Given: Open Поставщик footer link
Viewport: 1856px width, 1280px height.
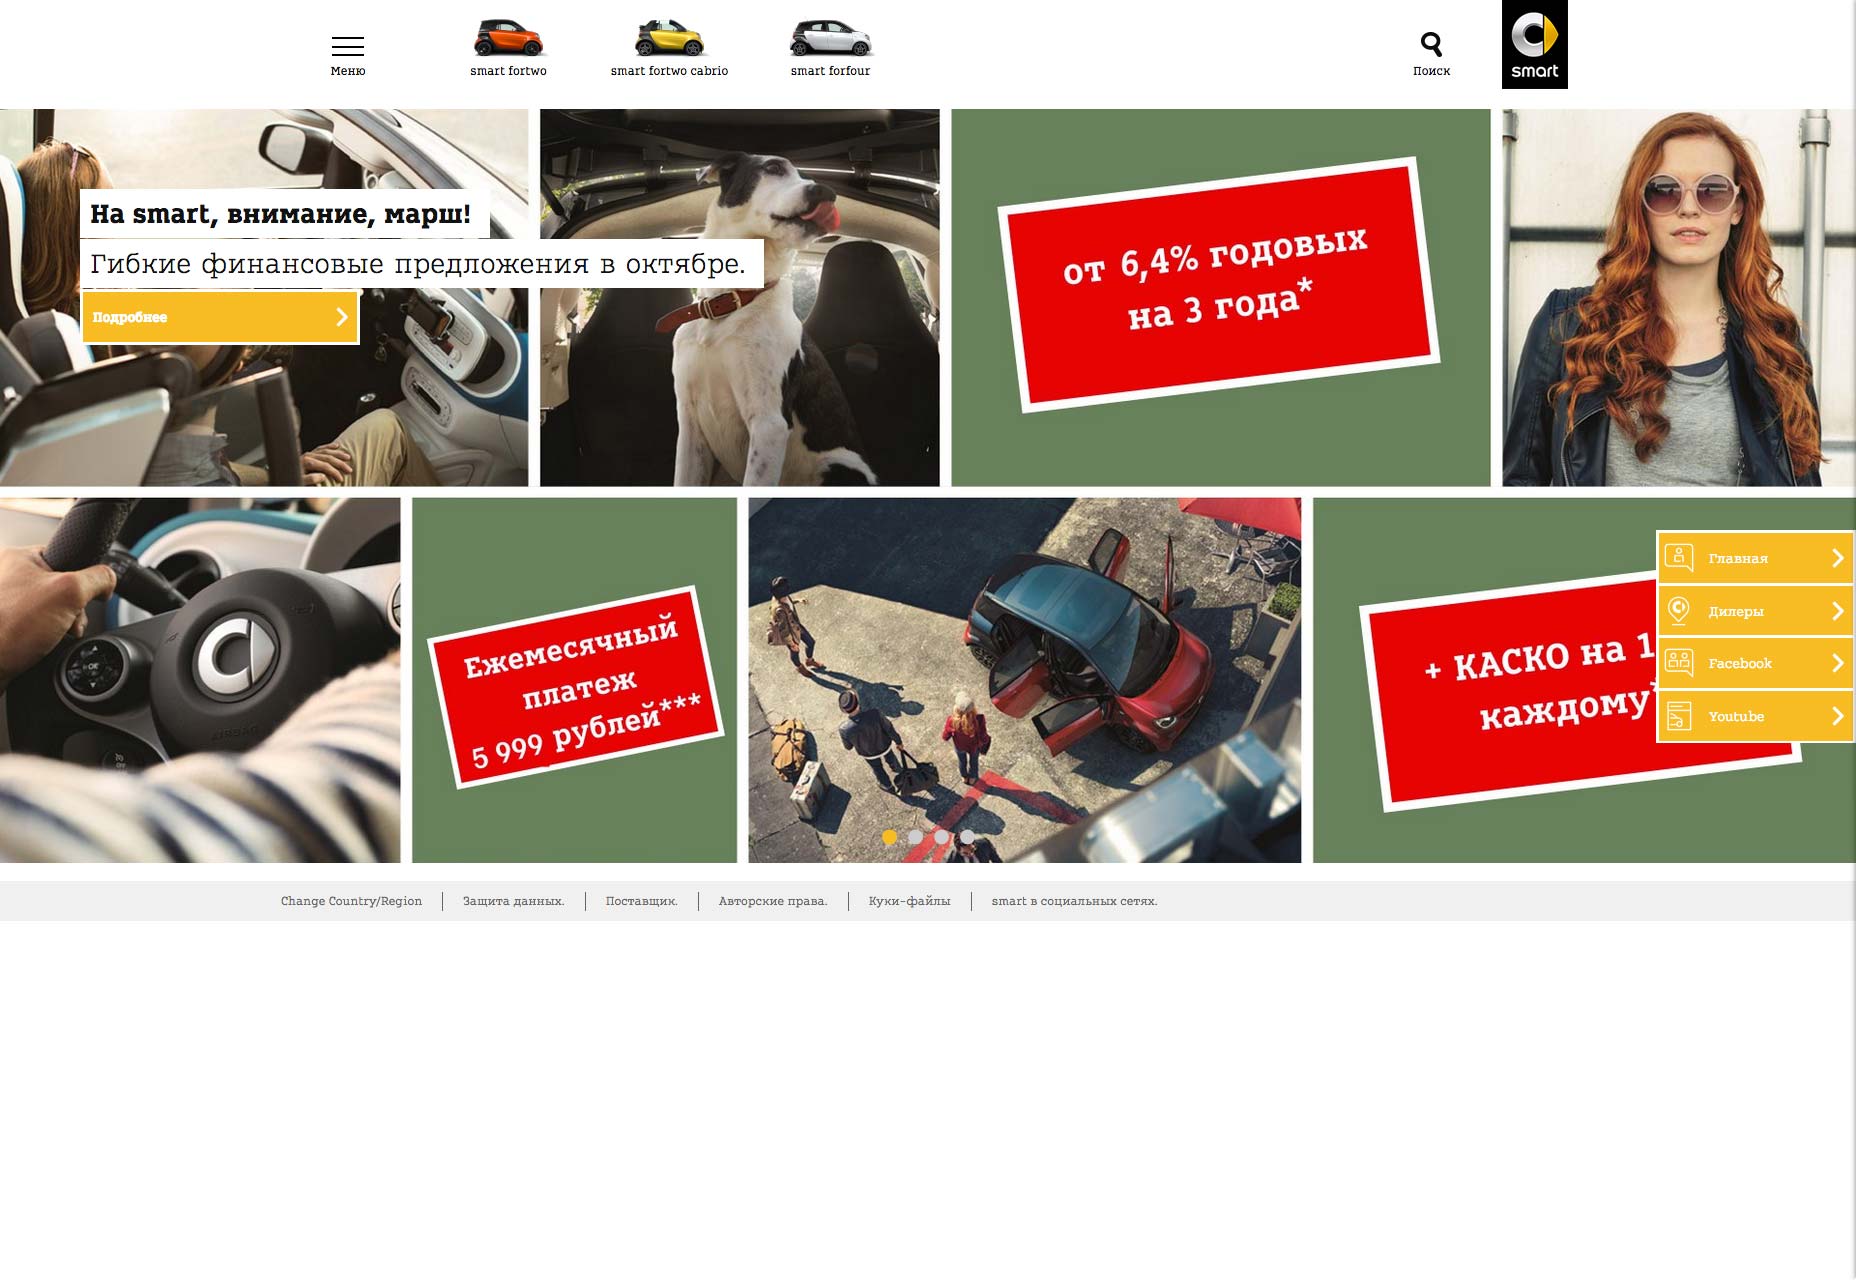Looking at the screenshot, I should click(x=641, y=901).
